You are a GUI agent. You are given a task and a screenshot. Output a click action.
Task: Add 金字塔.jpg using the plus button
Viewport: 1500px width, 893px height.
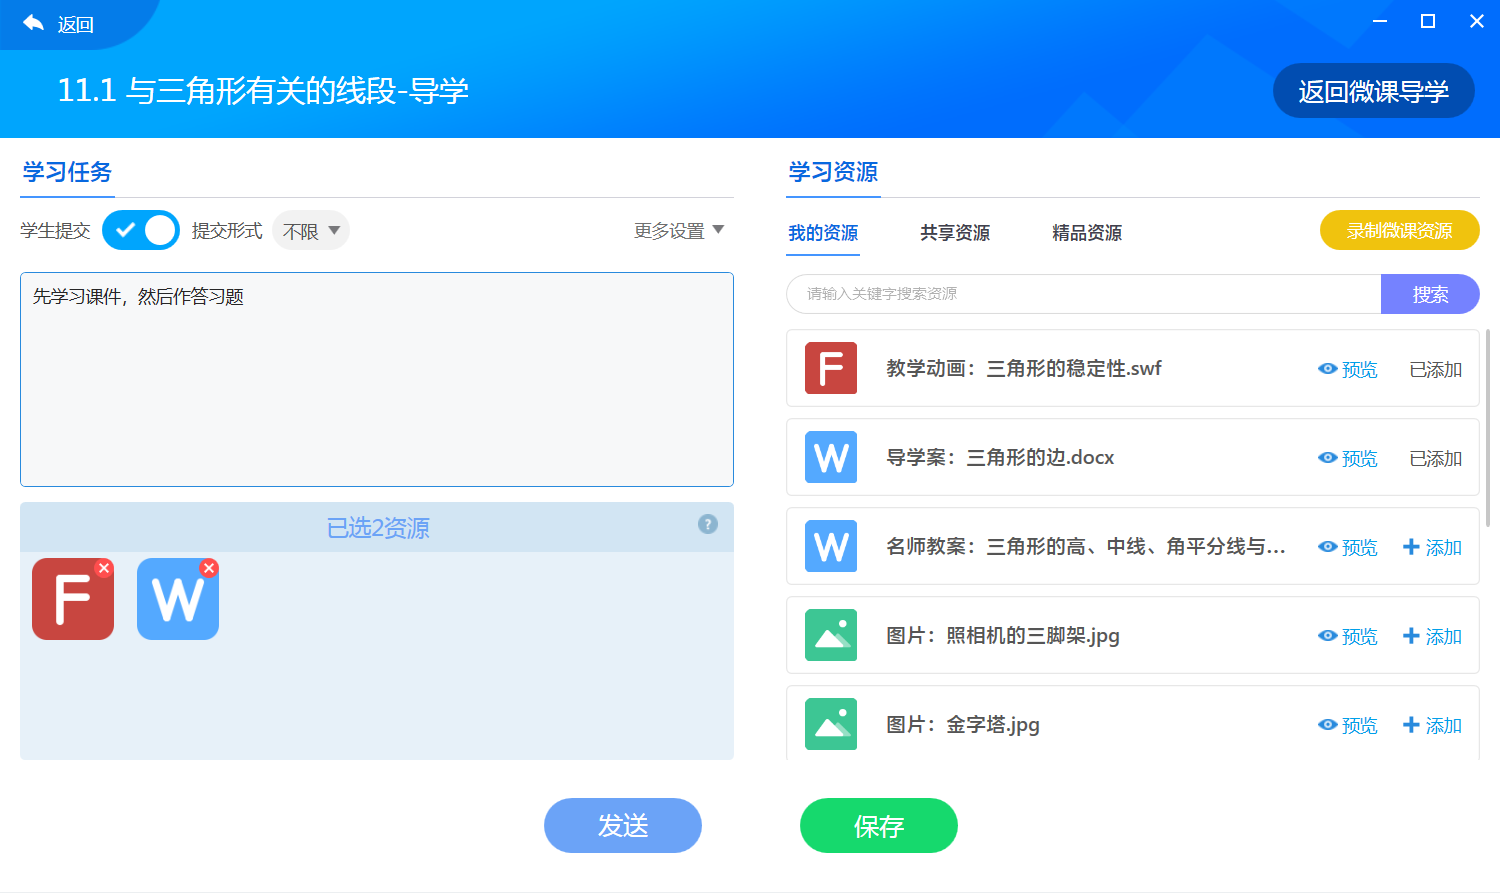pyautogui.click(x=1432, y=725)
